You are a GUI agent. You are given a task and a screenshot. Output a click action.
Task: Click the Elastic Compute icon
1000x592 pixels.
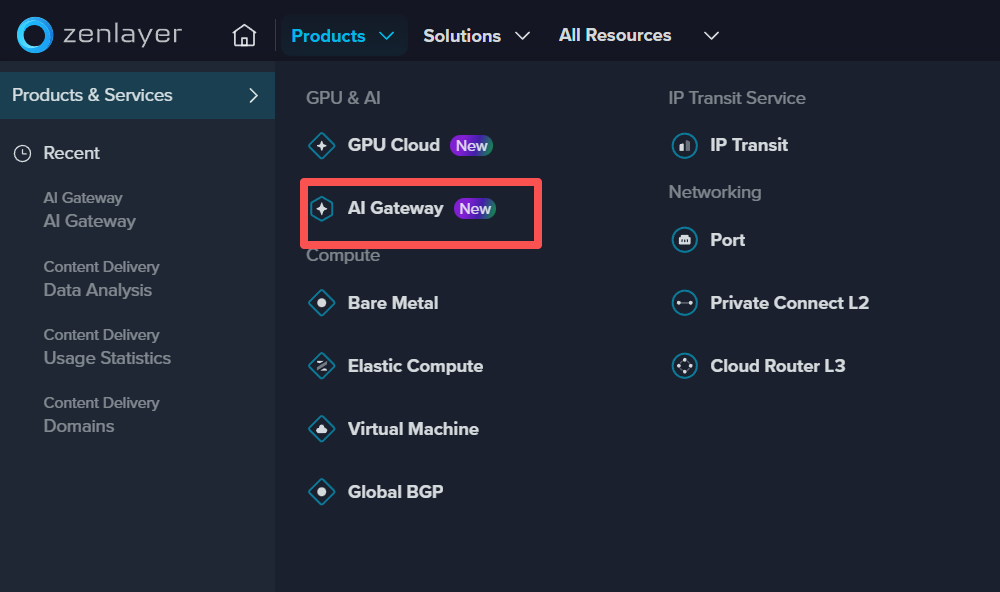(x=321, y=366)
